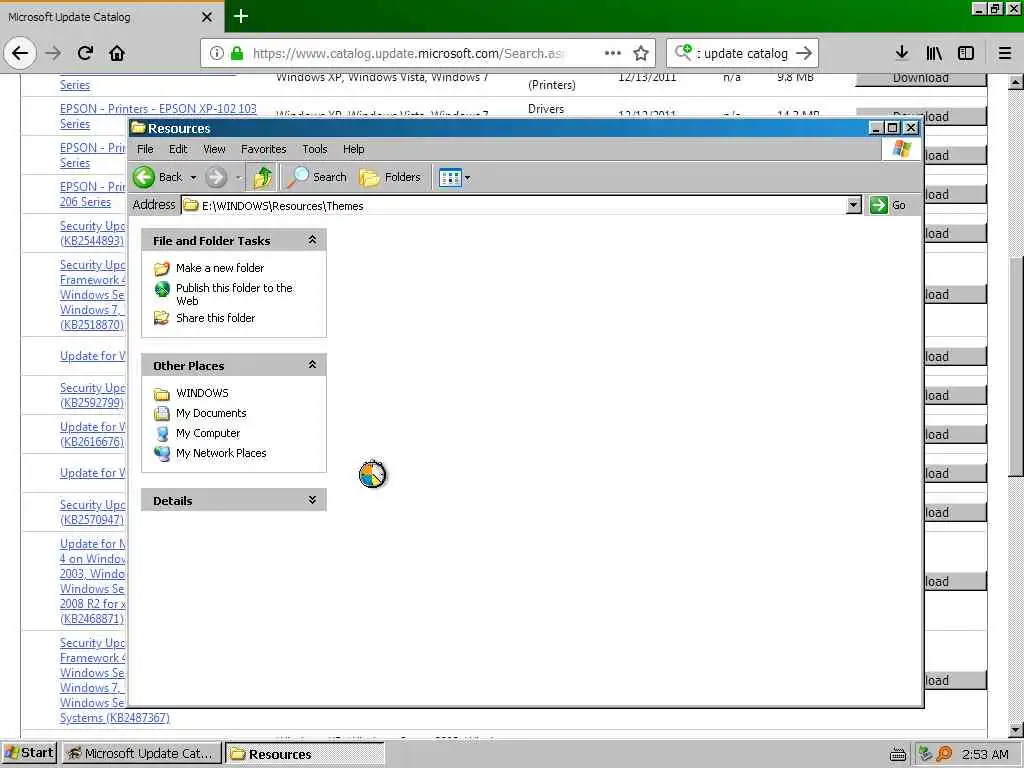Click the green padlock in URL bar
This screenshot has width=1024, height=768.
[237, 53]
